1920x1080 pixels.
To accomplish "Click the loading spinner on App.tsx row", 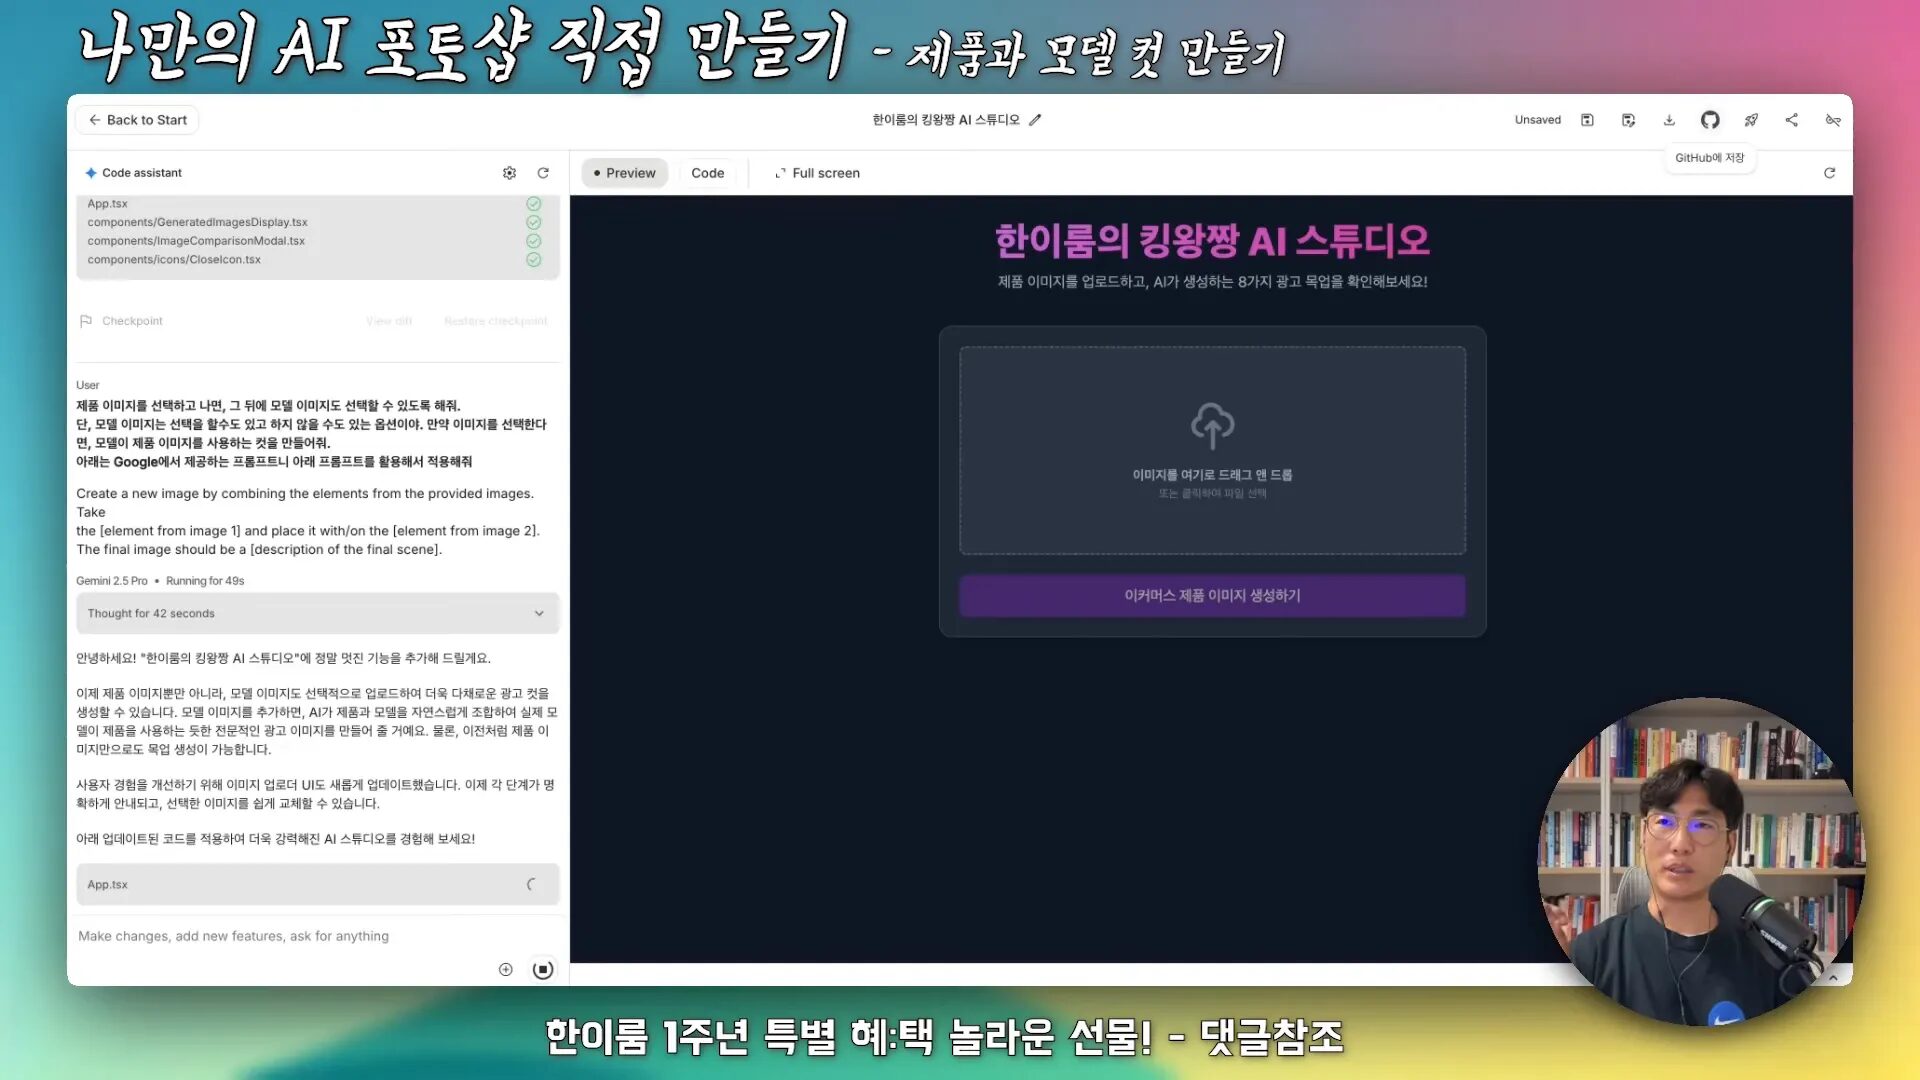I will (532, 884).
